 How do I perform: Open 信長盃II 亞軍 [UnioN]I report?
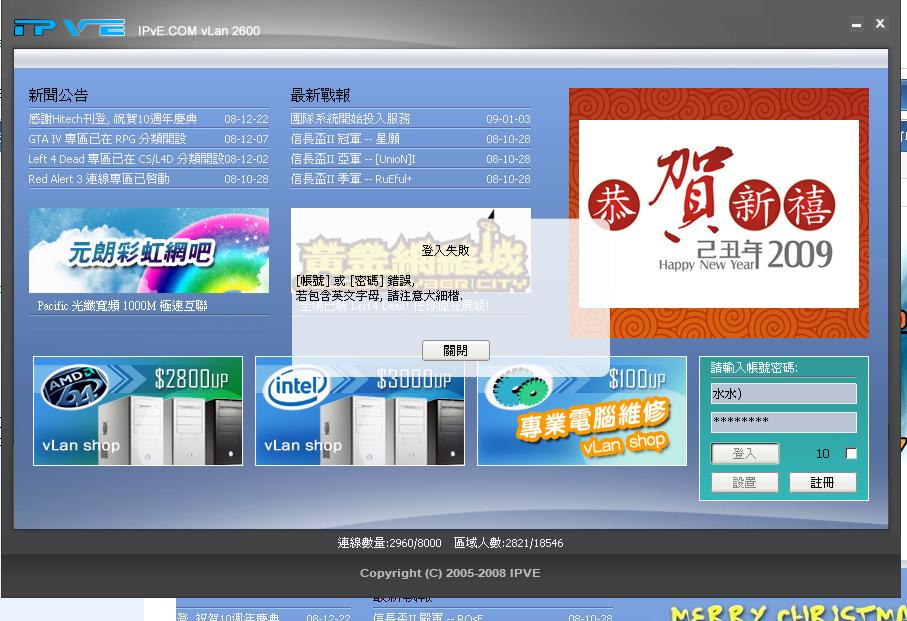tap(410, 158)
